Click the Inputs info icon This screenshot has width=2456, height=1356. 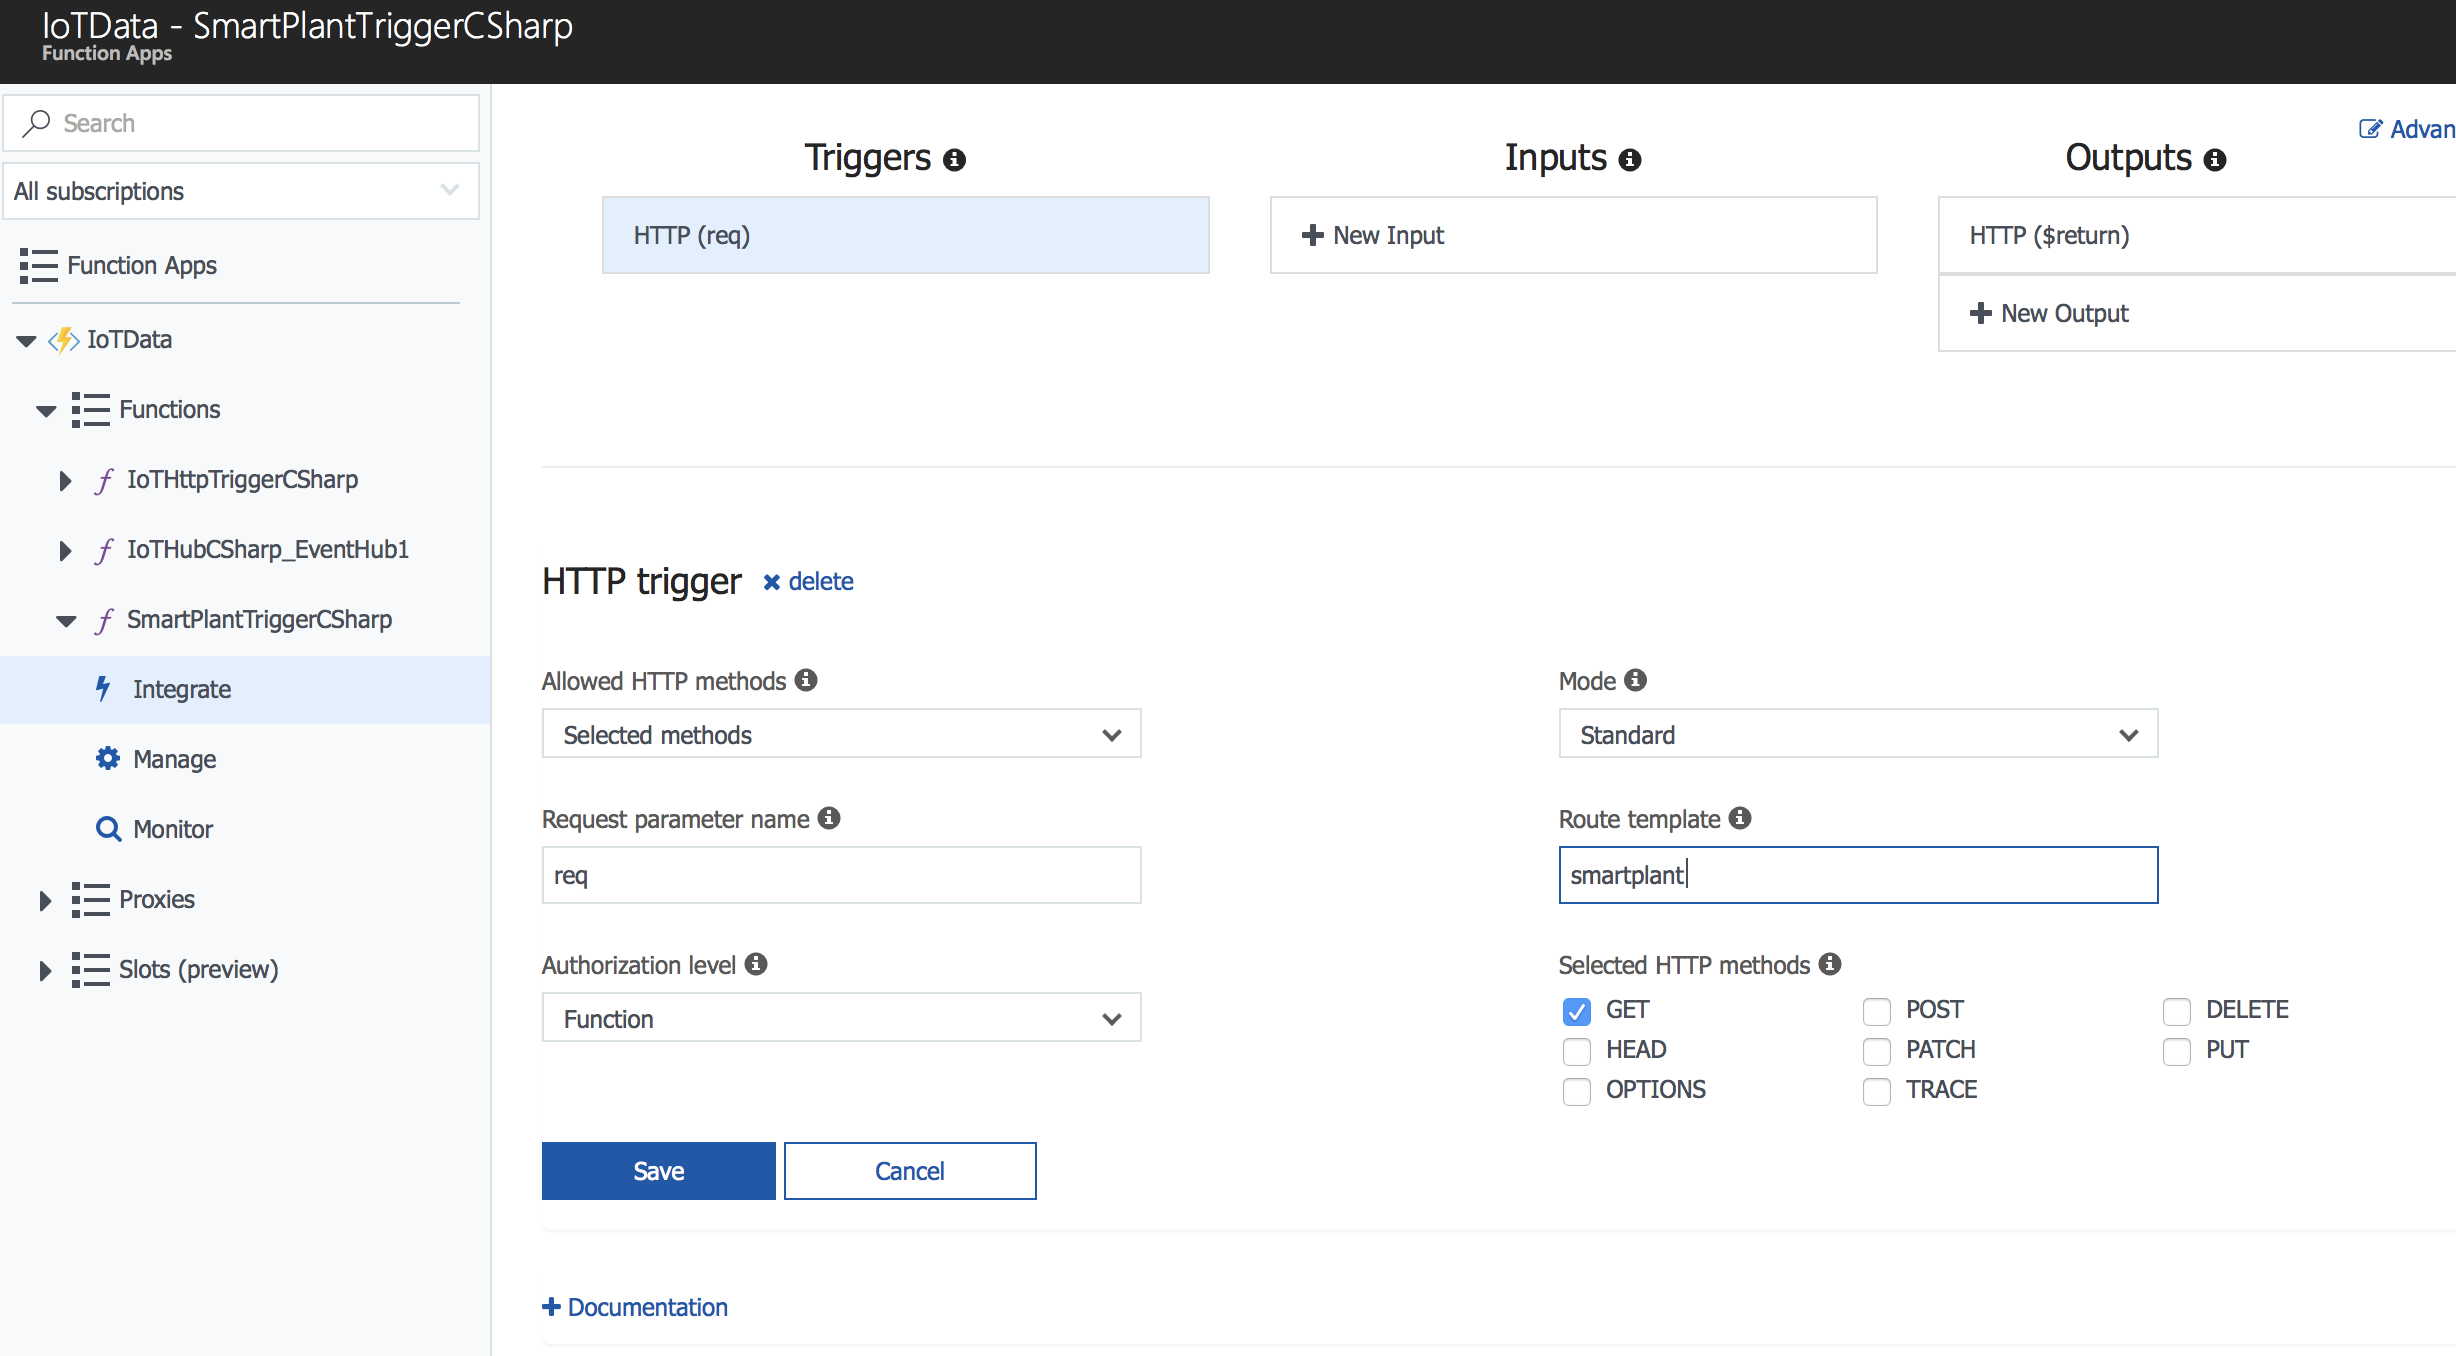click(x=1630, y=160)
